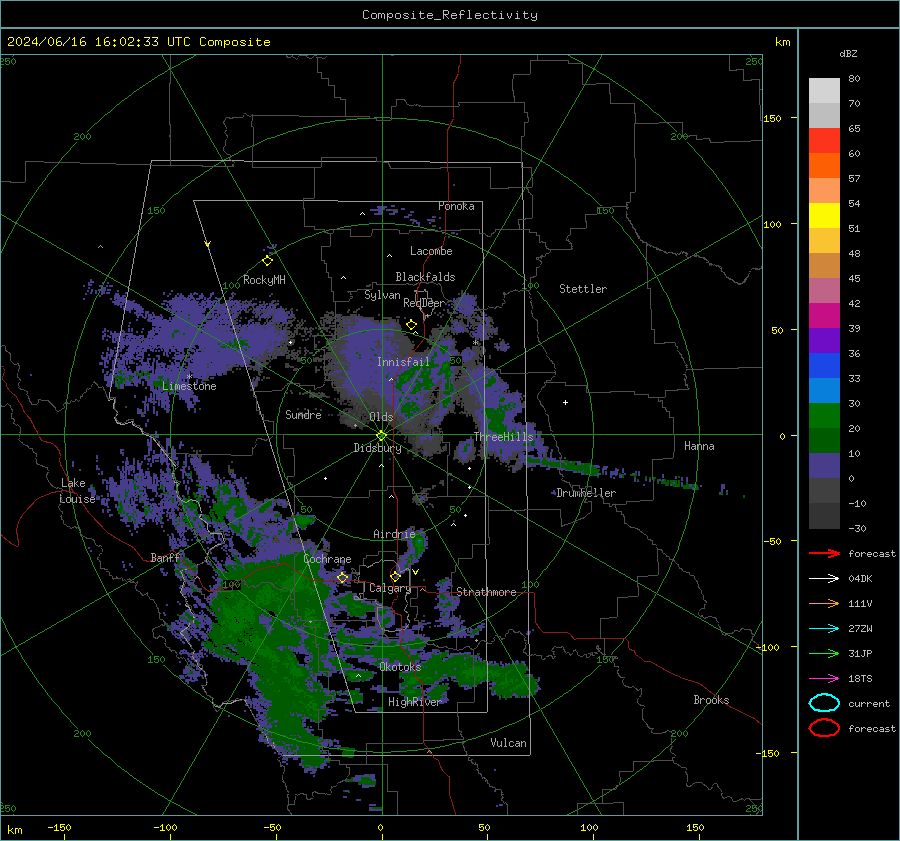The height and width of the screenshot is (841, 900).
Task: Click the cyan current ellipse icon
Action: point(824,703)
